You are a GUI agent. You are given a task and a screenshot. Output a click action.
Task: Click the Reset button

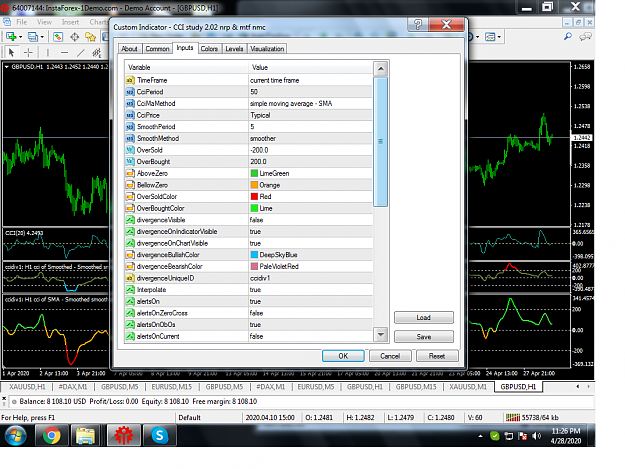(x=437, y=356)
